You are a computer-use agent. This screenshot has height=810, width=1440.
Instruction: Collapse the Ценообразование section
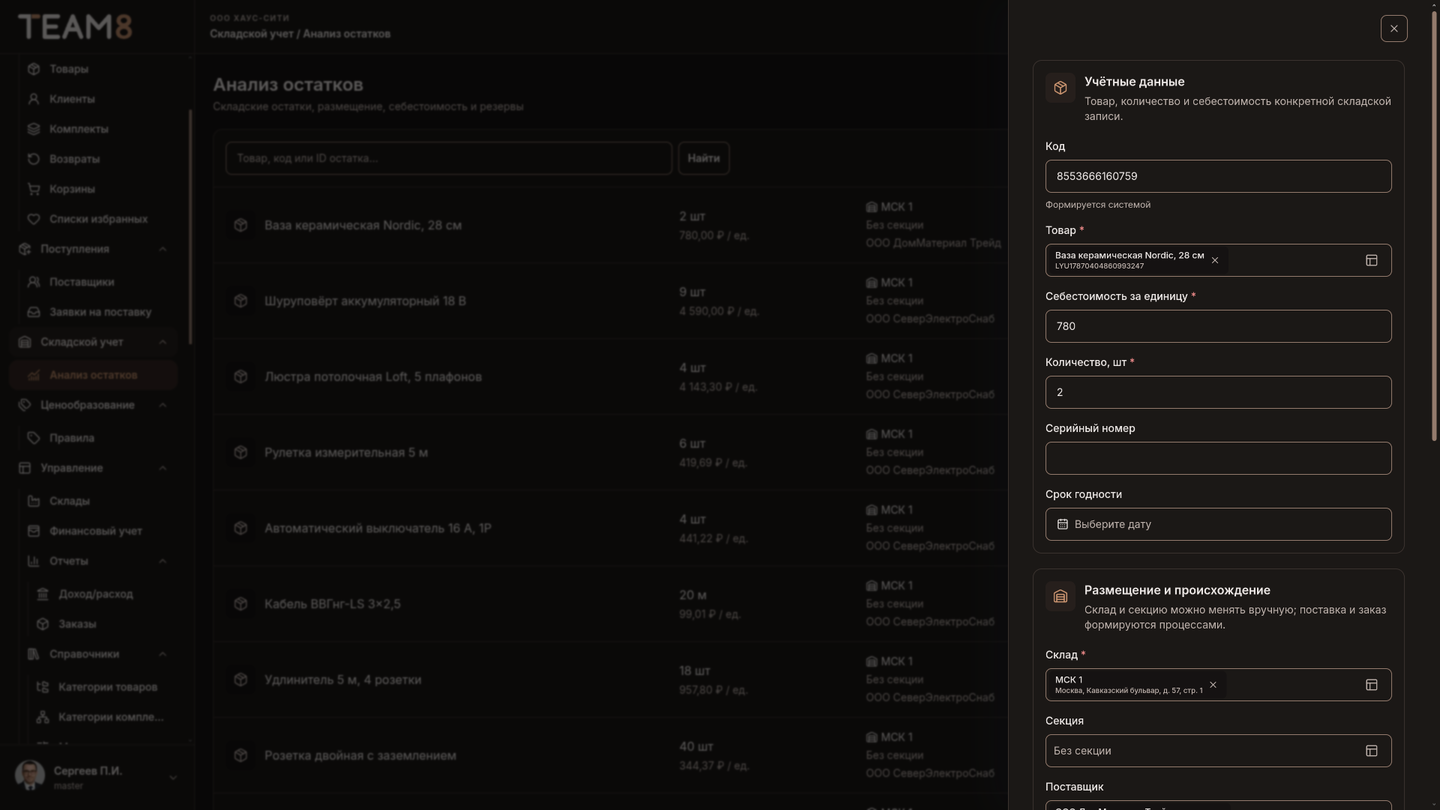162,405
